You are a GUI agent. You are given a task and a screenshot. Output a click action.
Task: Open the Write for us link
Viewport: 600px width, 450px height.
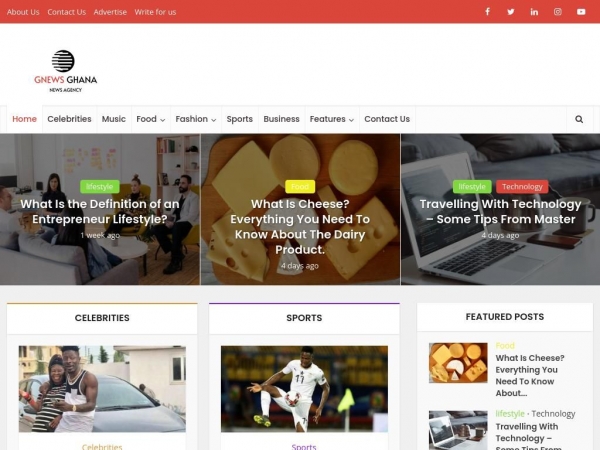(155, 12)
